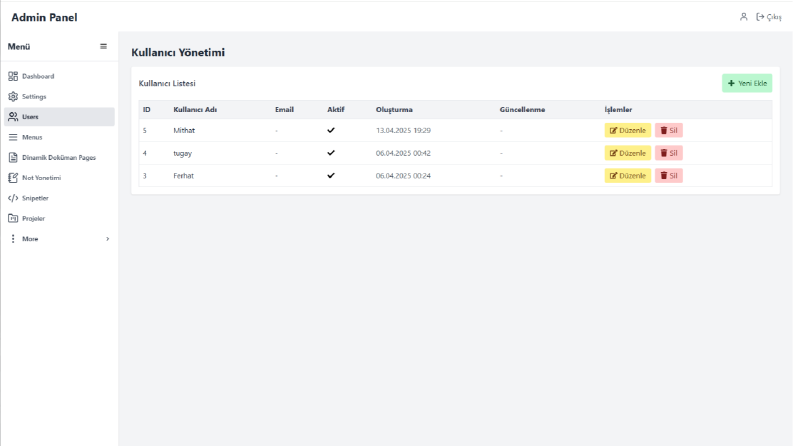Screen dimensions: 793x446
Task: Click the Menus list icon
Action: 13,137
